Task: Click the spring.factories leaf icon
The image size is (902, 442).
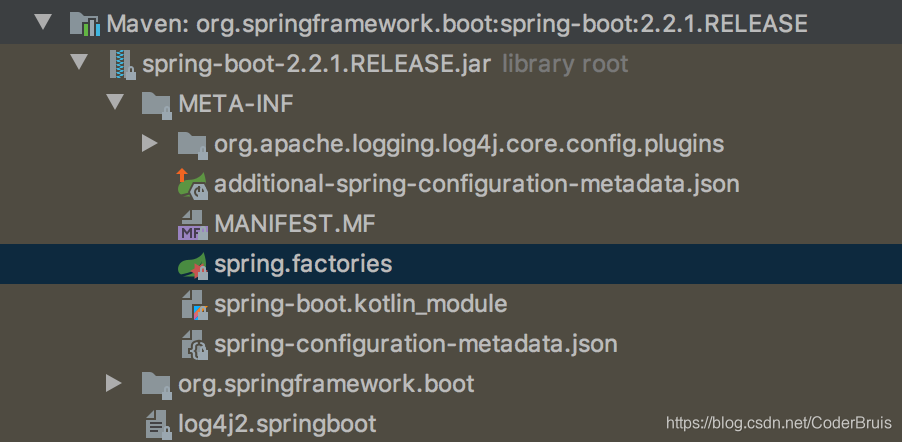Action: (193, 265)
